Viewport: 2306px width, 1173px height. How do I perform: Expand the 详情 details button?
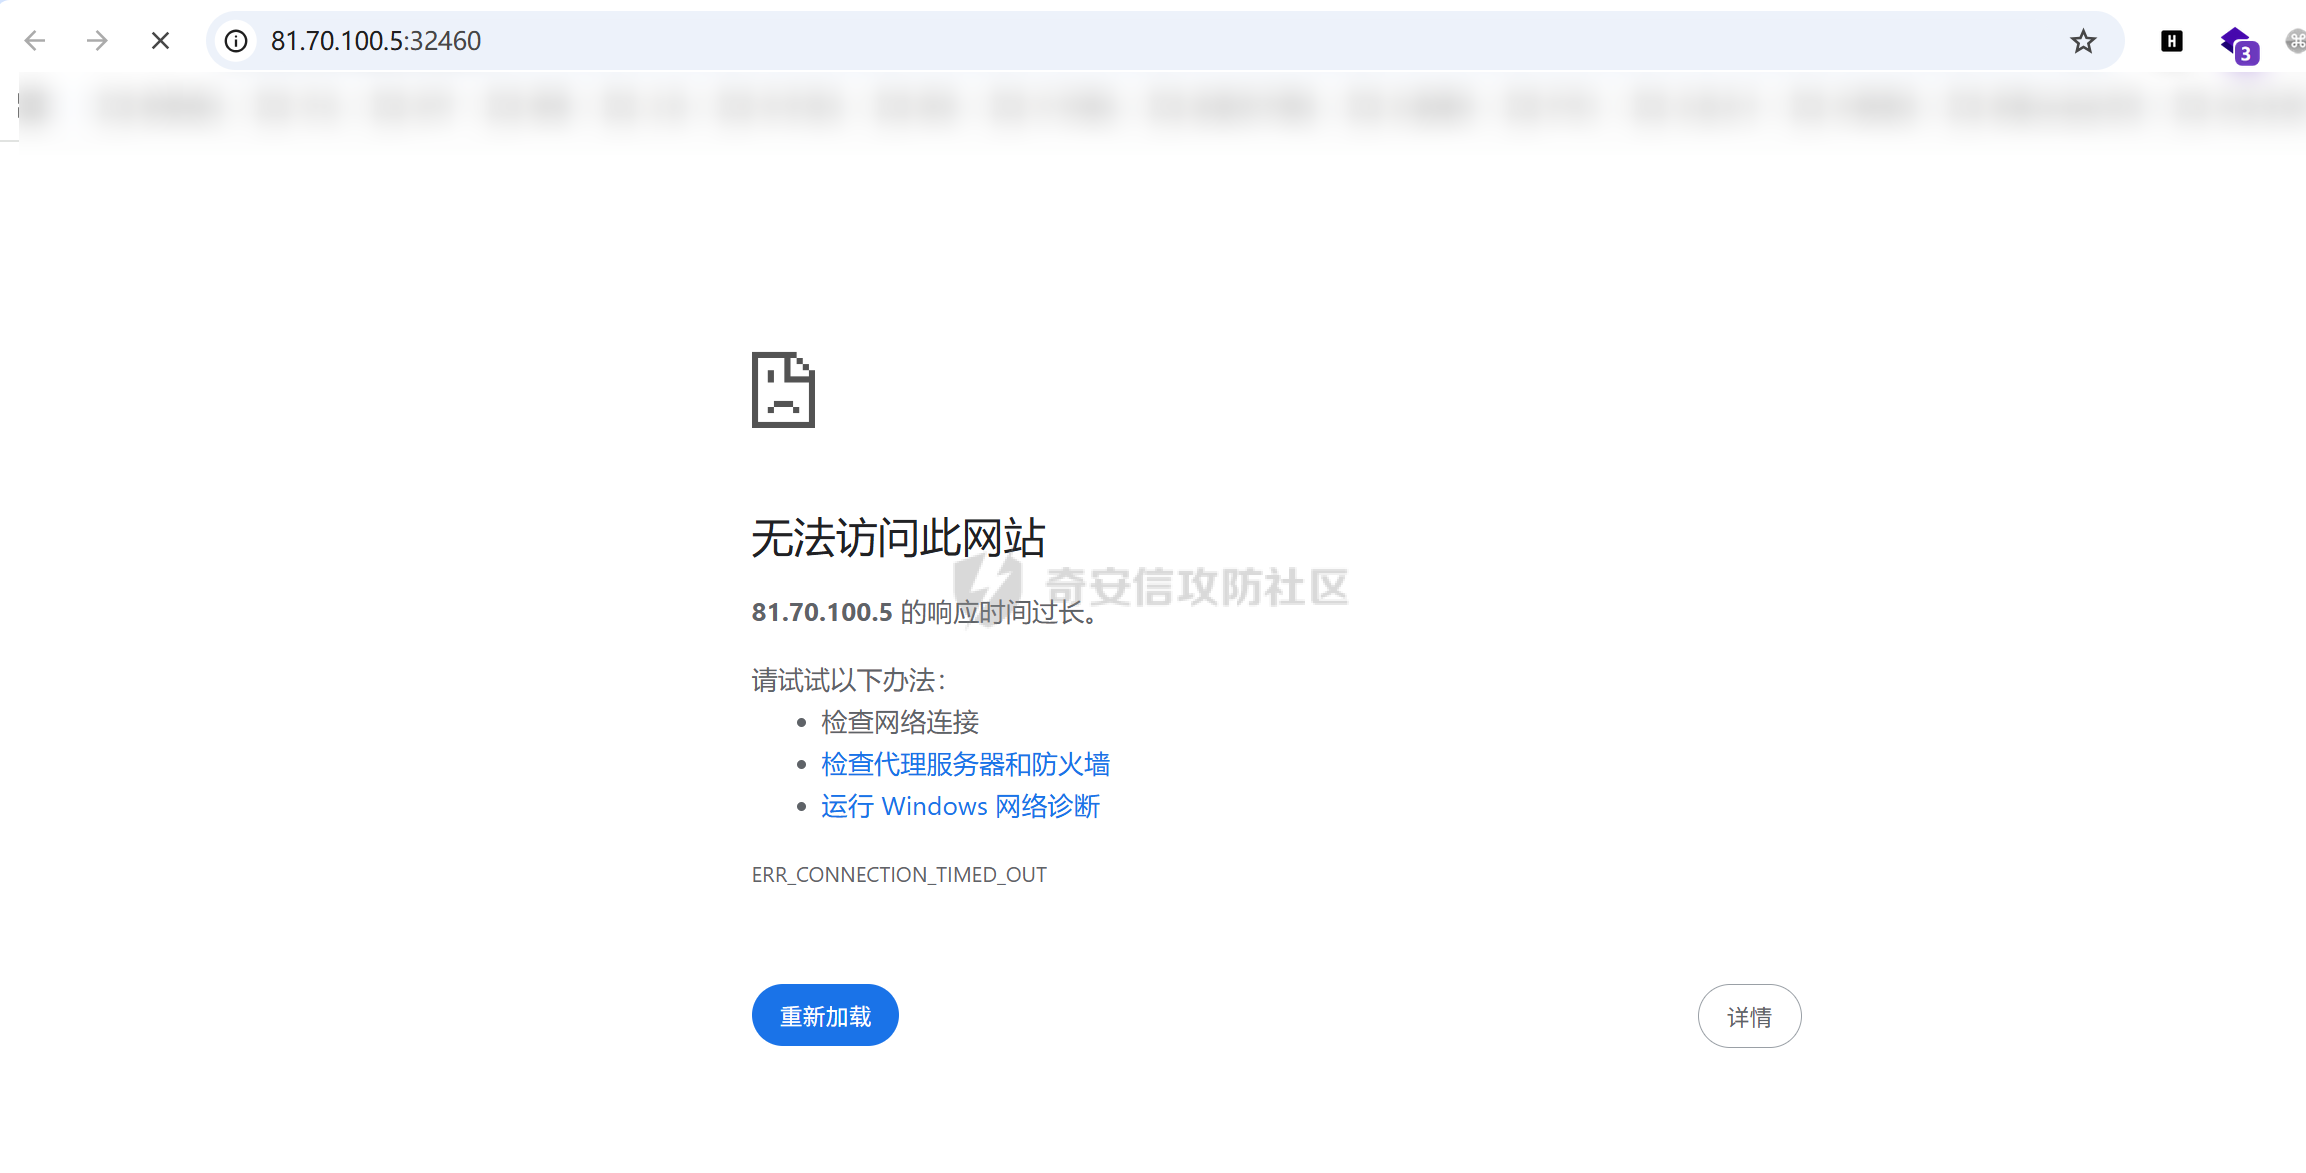[1749, 1017]
